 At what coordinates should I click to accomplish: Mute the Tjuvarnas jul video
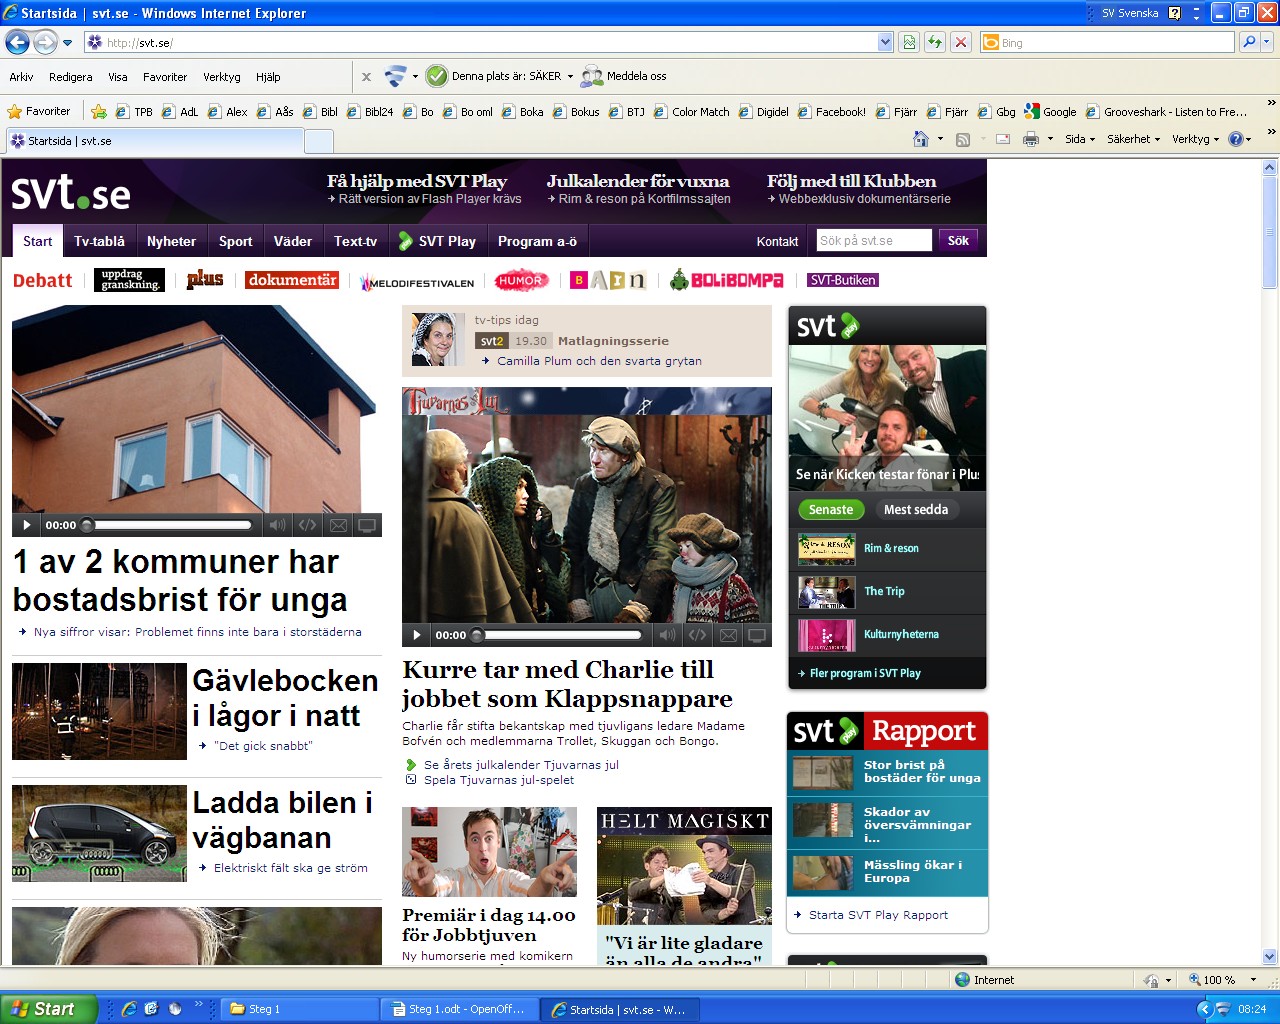coord(668,635)
